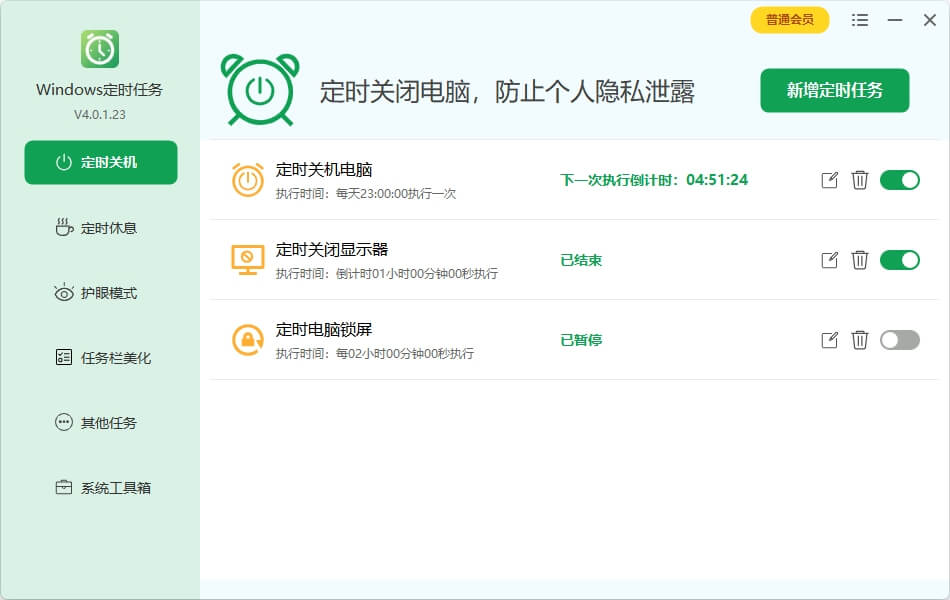Click the 每天23:00:00执行一次 schedule text
Screen dimensions: 950x600
click(x=396, y=194)
